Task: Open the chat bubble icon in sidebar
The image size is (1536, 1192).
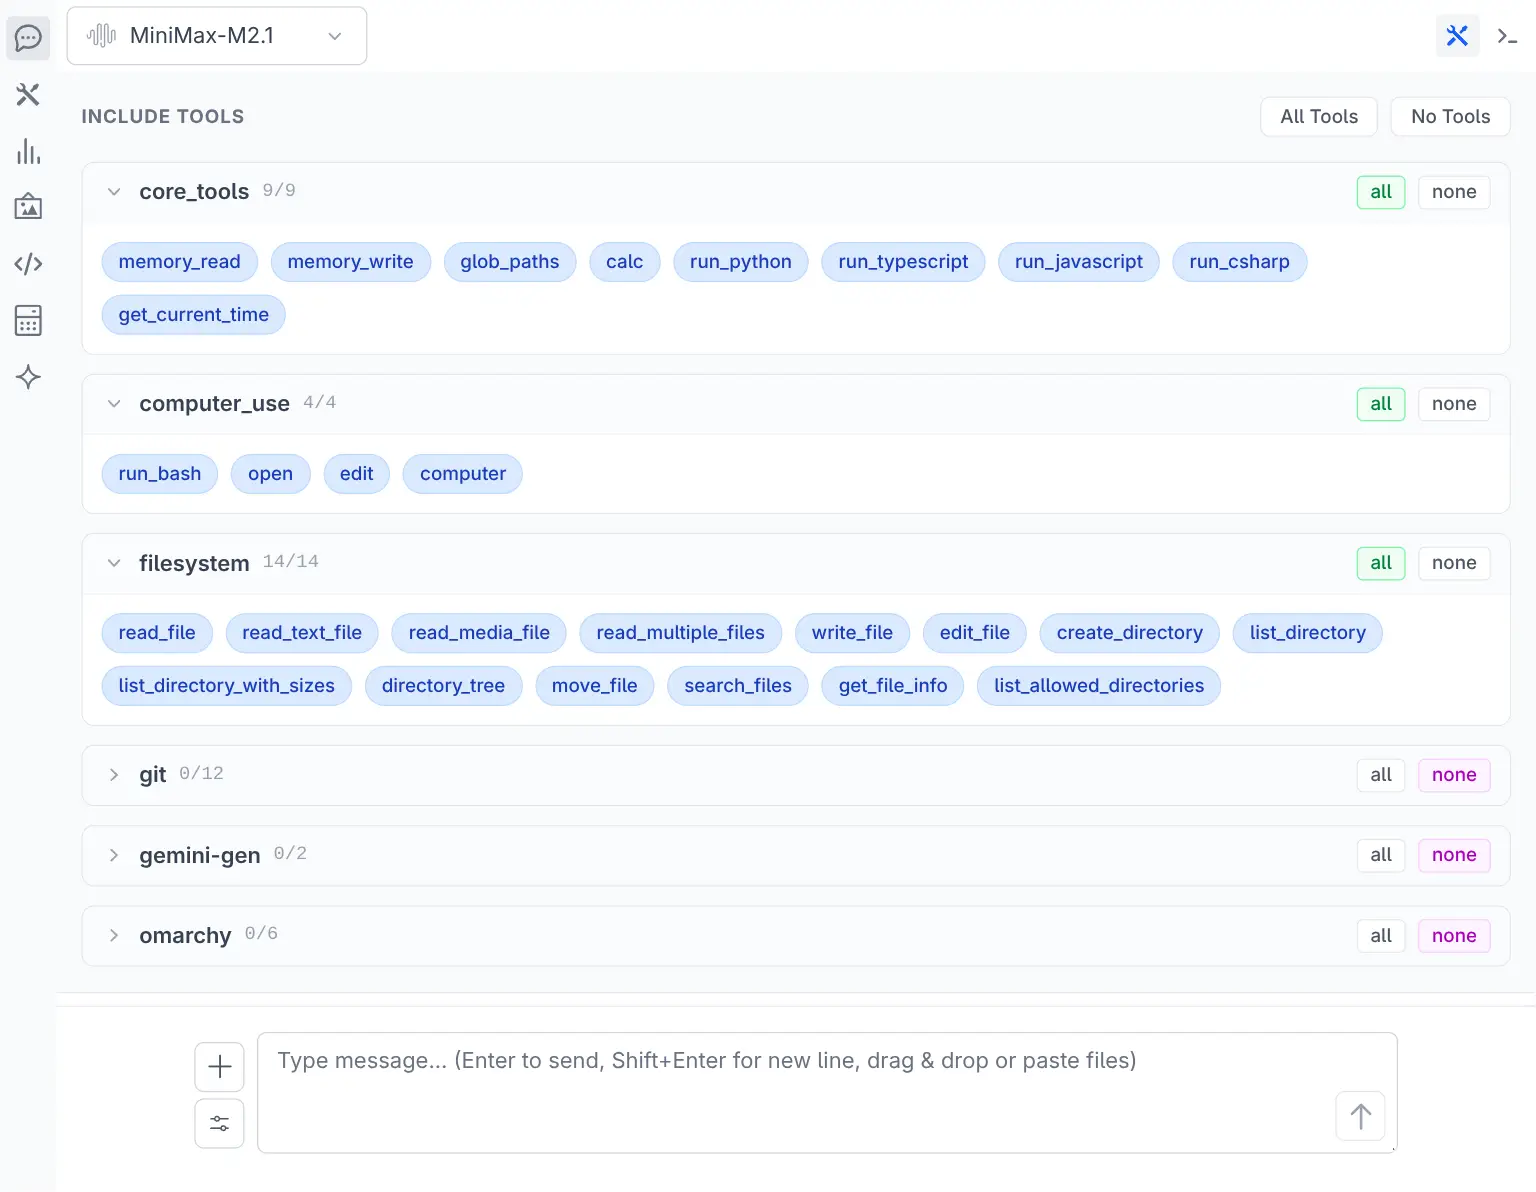Action: (x=28, y=38)
